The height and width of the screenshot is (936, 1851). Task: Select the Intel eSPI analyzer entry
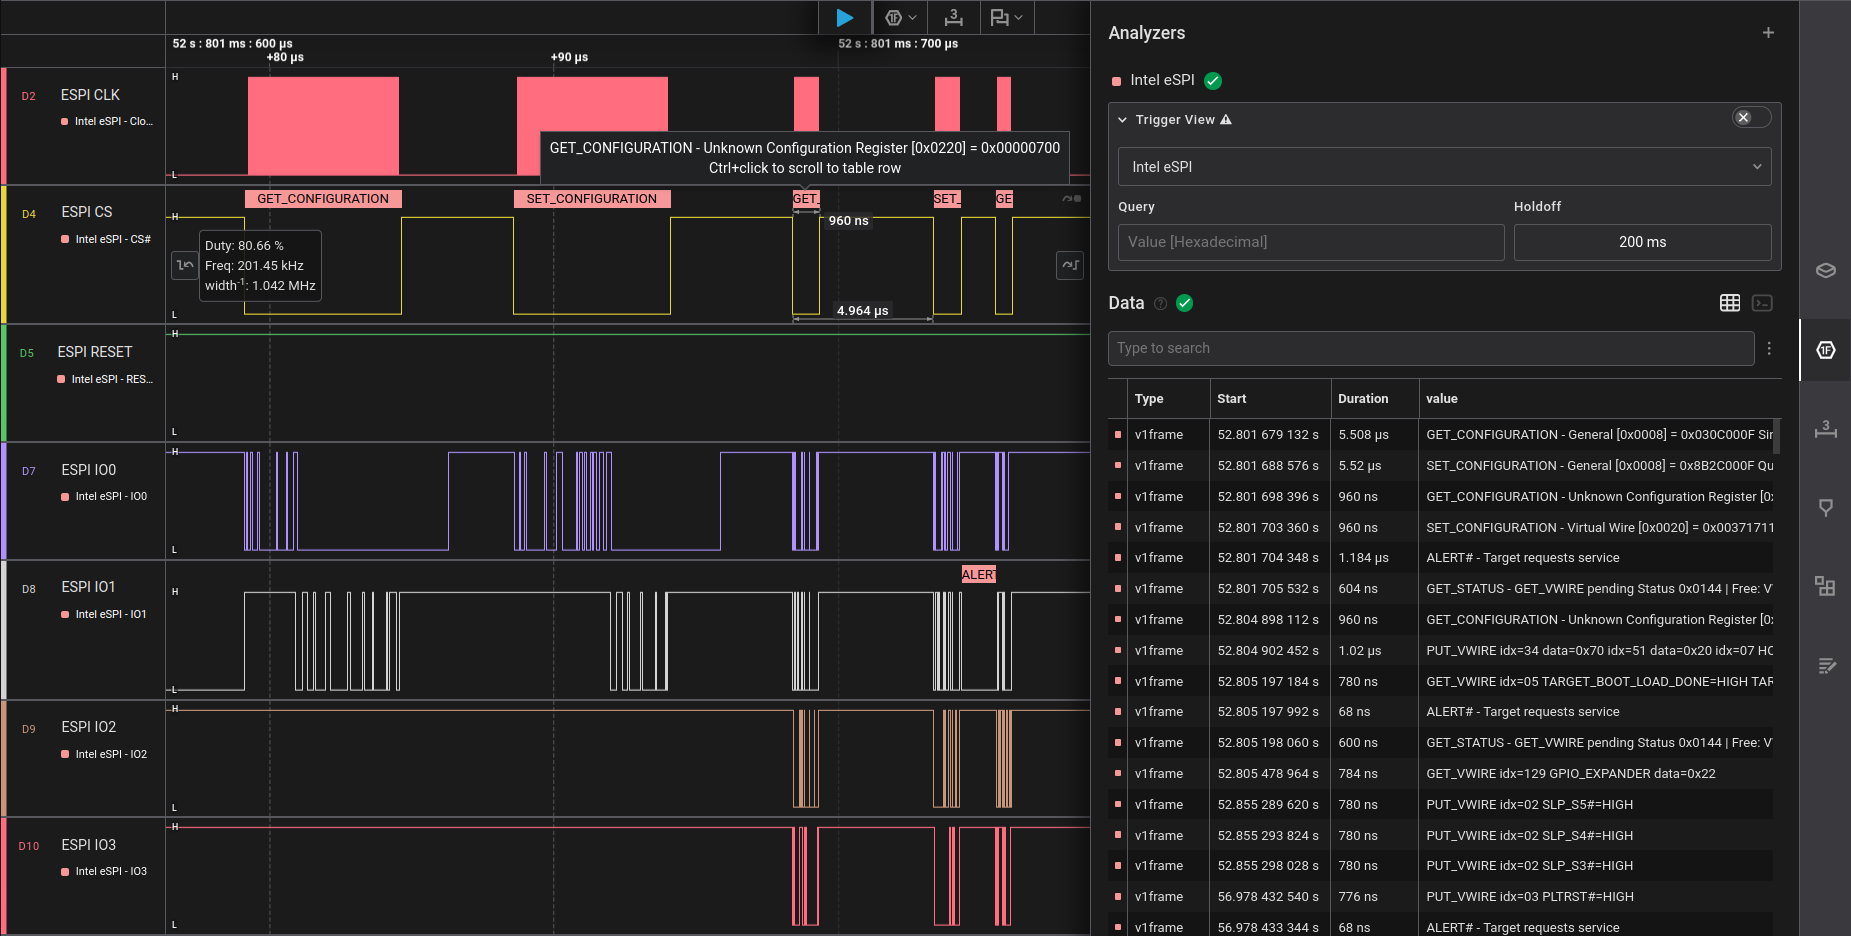tap(1162, 80)
